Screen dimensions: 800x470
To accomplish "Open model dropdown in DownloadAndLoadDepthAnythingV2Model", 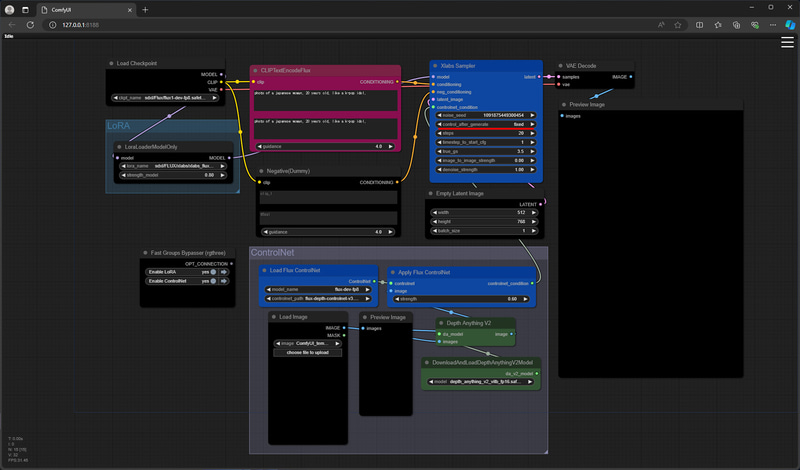I will pyautogui.click(x=481, y=382).
